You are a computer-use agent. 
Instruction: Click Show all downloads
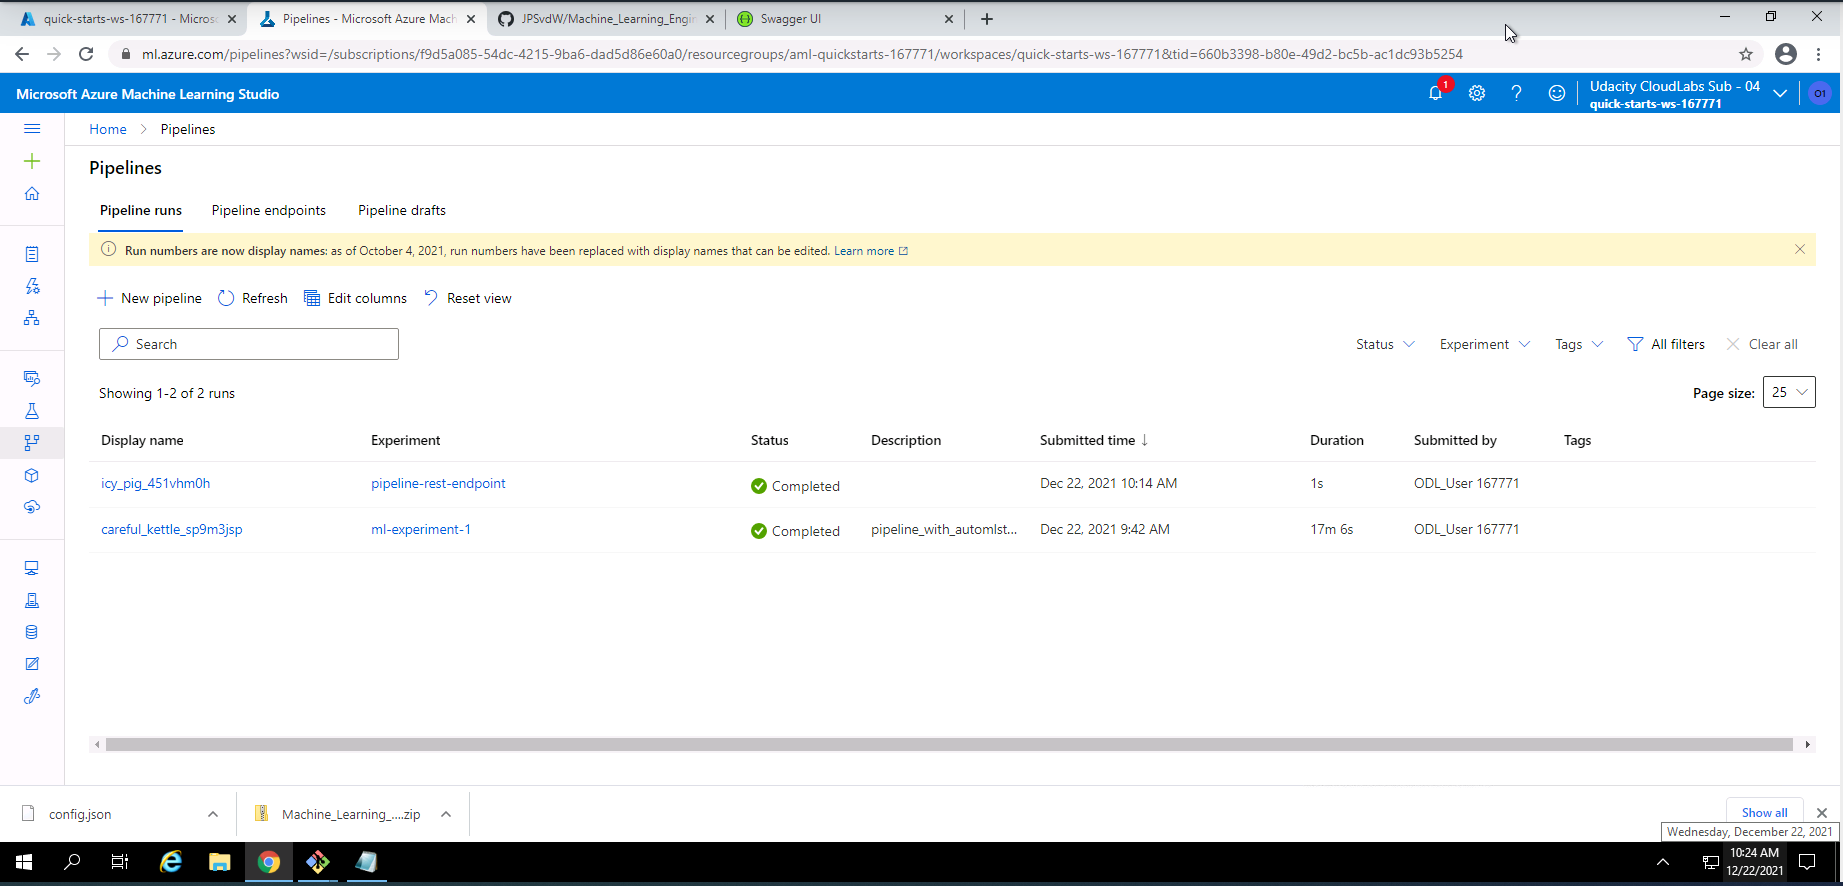tap(1764, 812)
